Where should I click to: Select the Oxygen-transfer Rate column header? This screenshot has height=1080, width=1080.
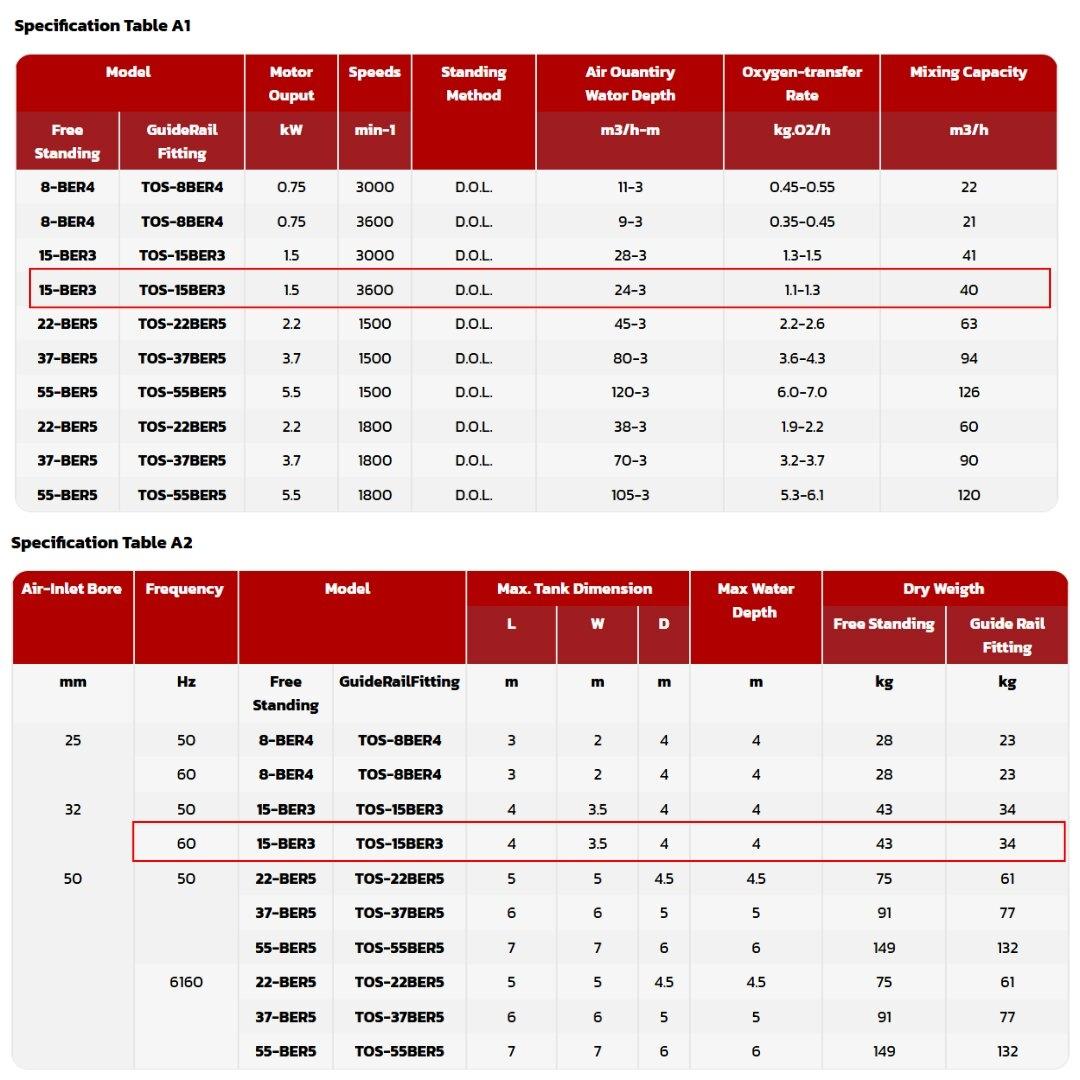click(x=802, y=83)
